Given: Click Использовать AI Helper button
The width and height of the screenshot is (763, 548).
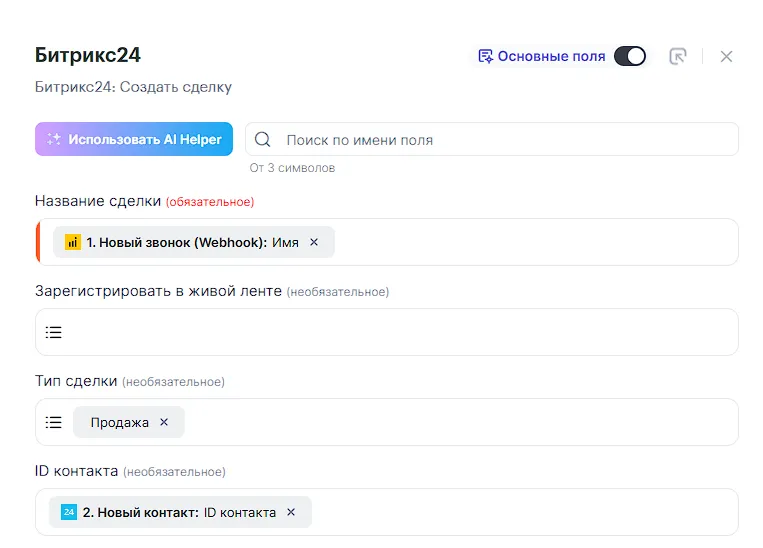Looking at the screenshot, I should coord(134,139).
